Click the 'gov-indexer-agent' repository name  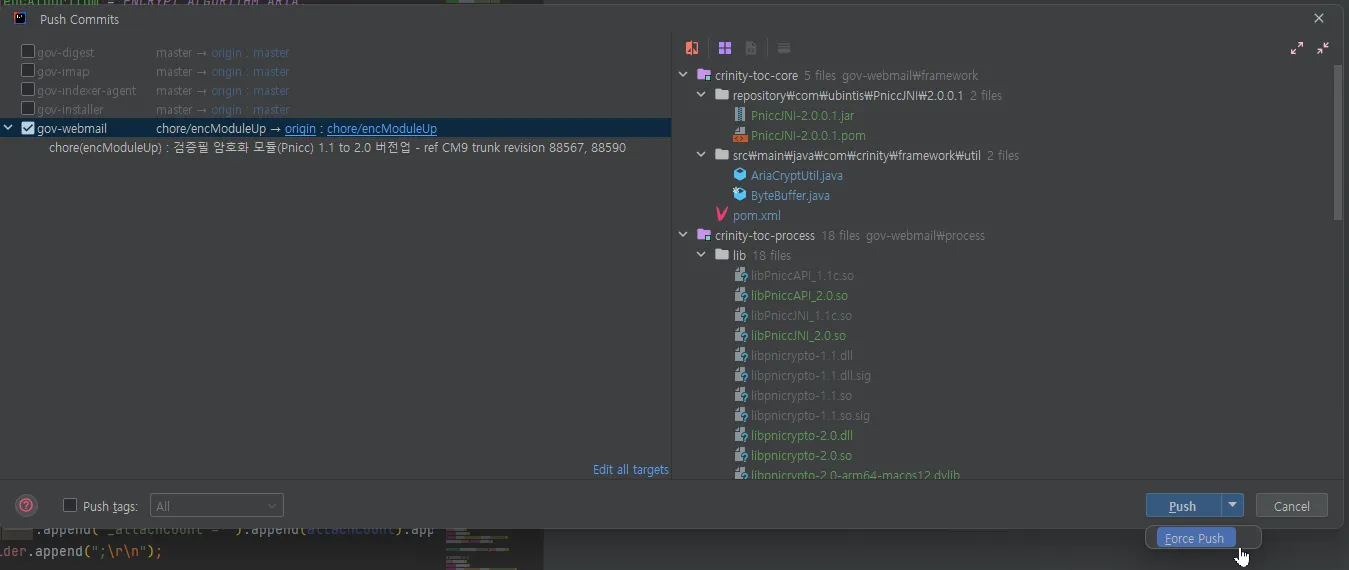point(86,90)
